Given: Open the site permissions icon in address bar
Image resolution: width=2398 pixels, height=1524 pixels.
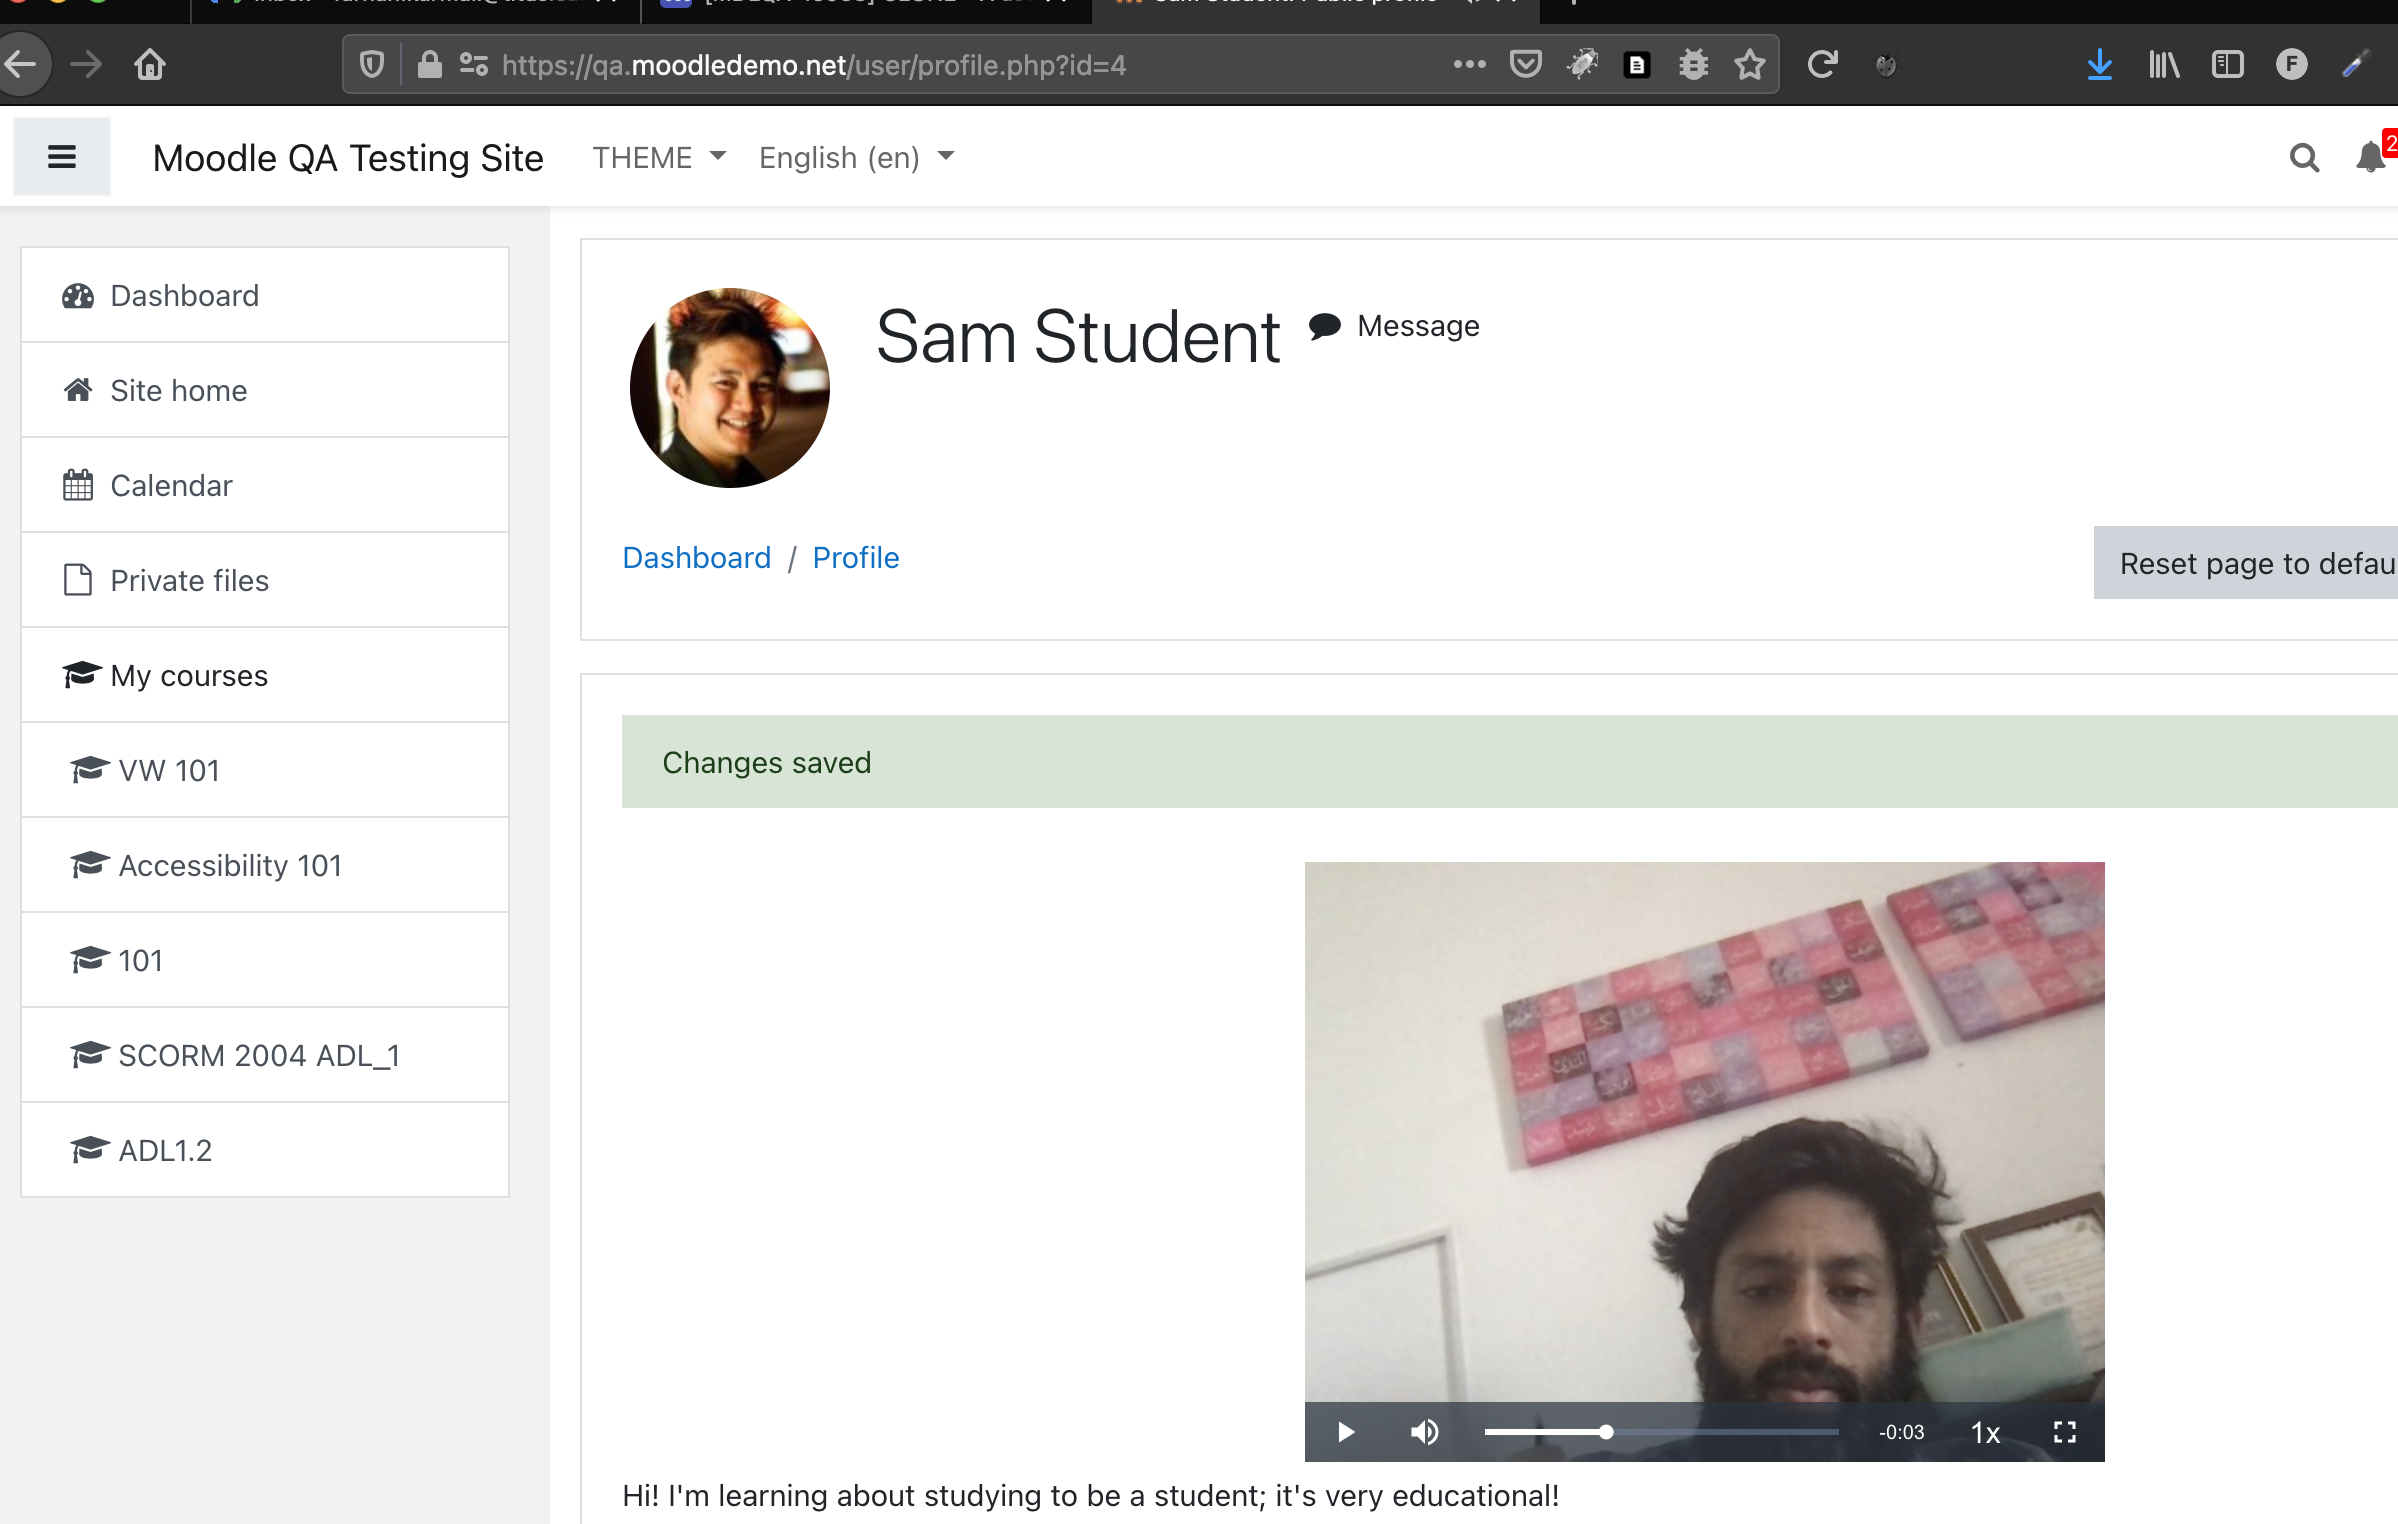Looking at the screenshot, I should tap(473, 65).
